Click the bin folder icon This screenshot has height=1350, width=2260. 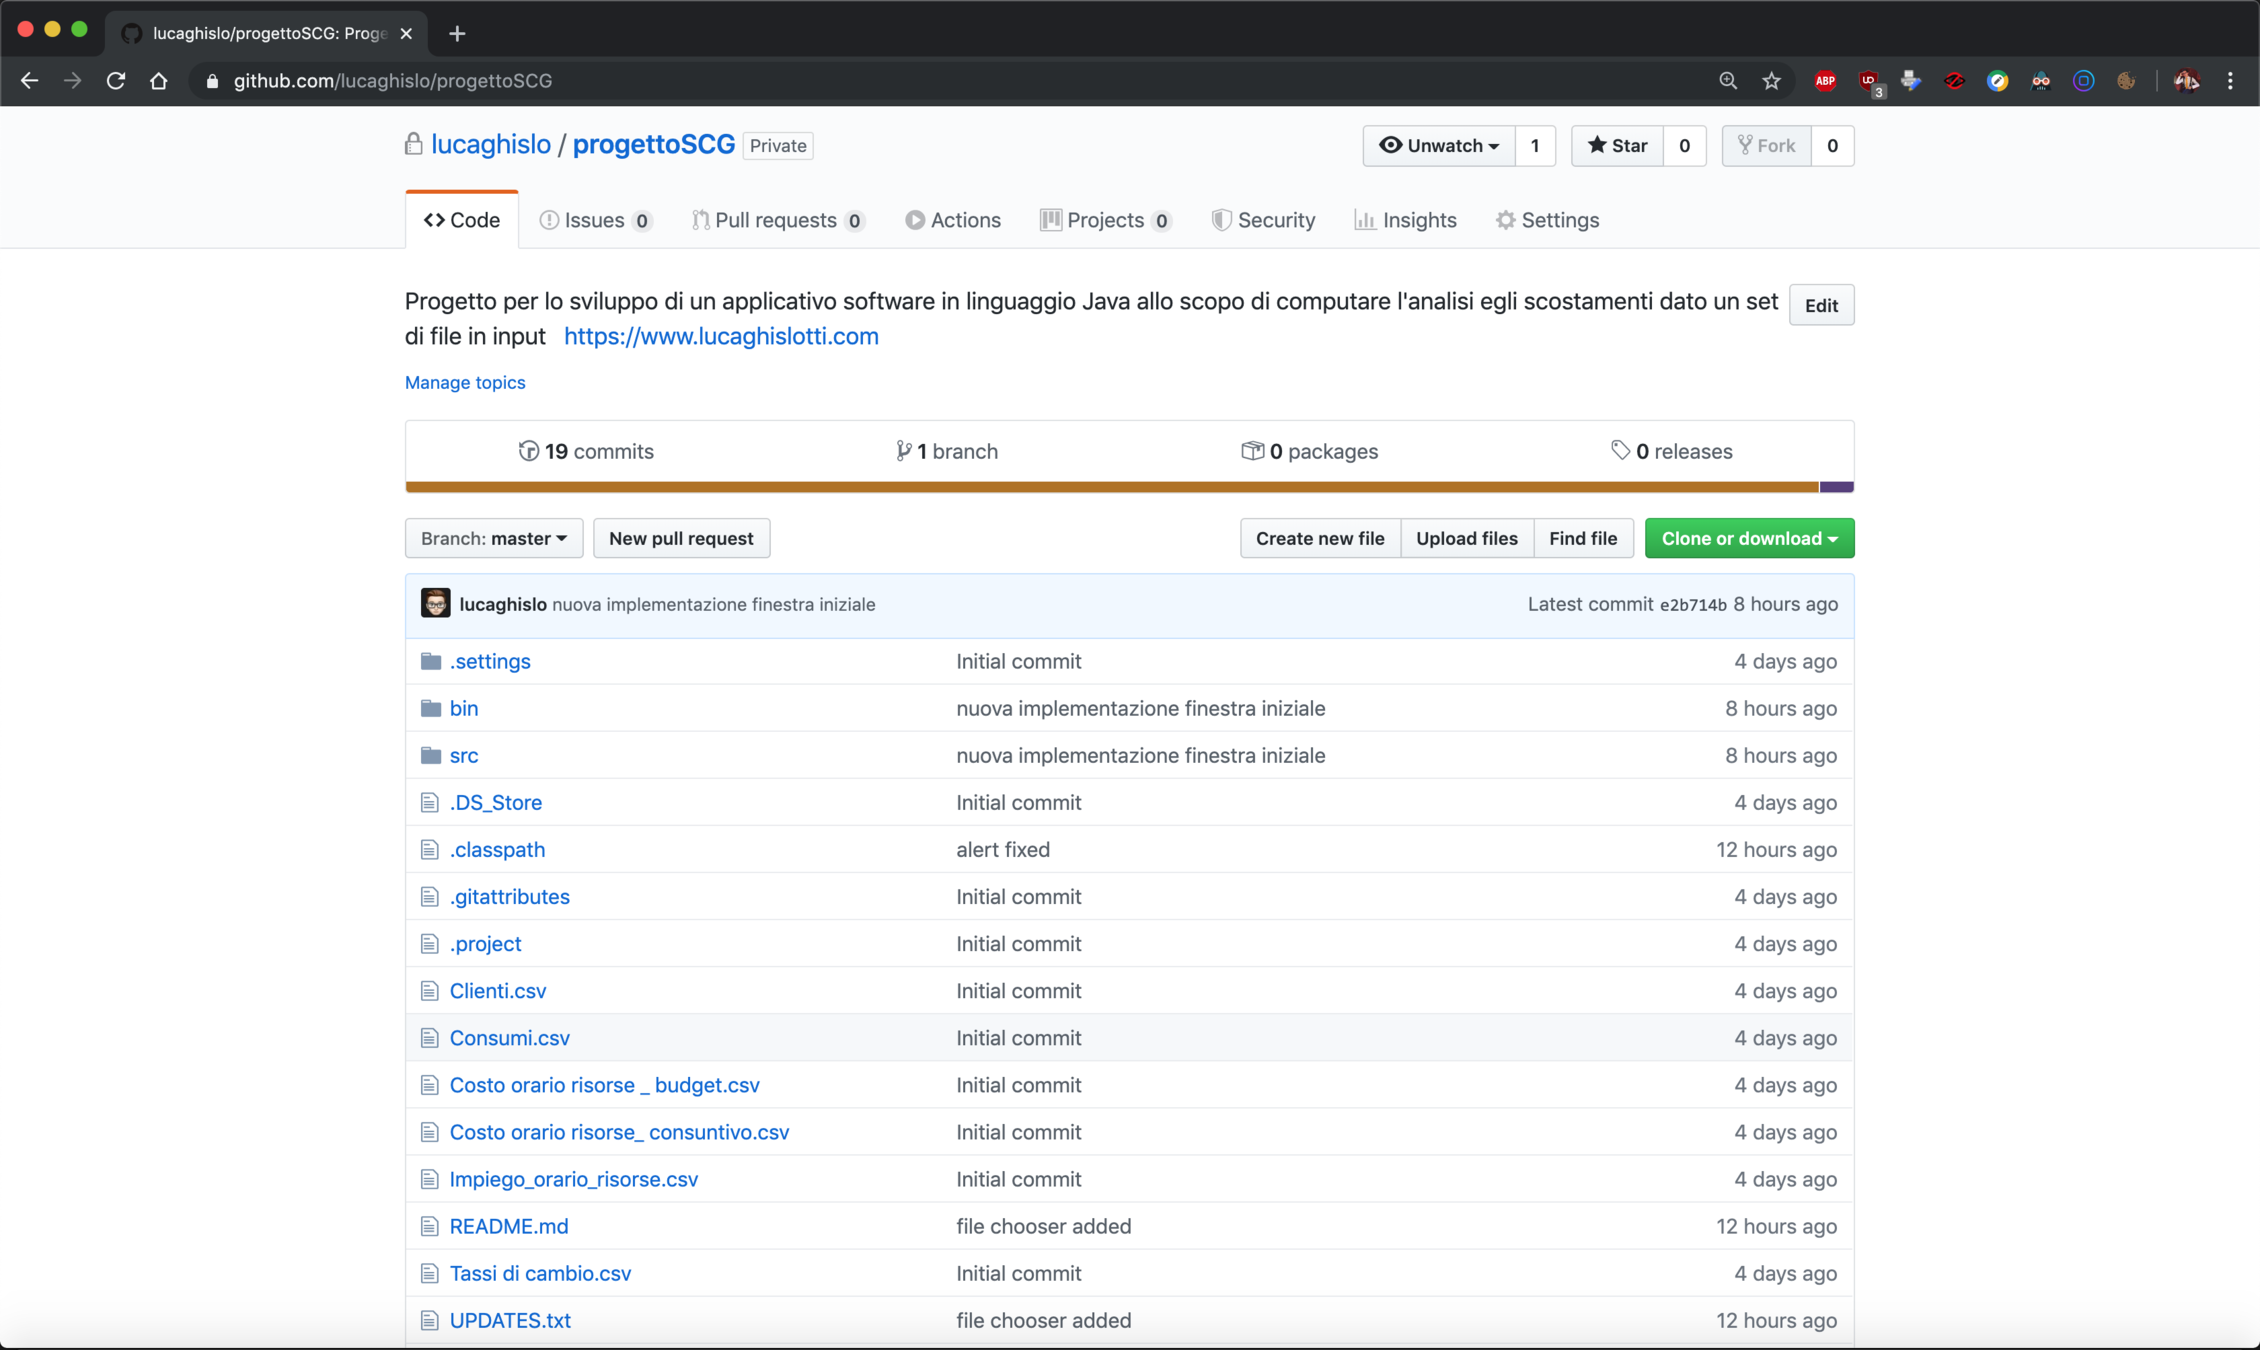click(x=431, y=708)
